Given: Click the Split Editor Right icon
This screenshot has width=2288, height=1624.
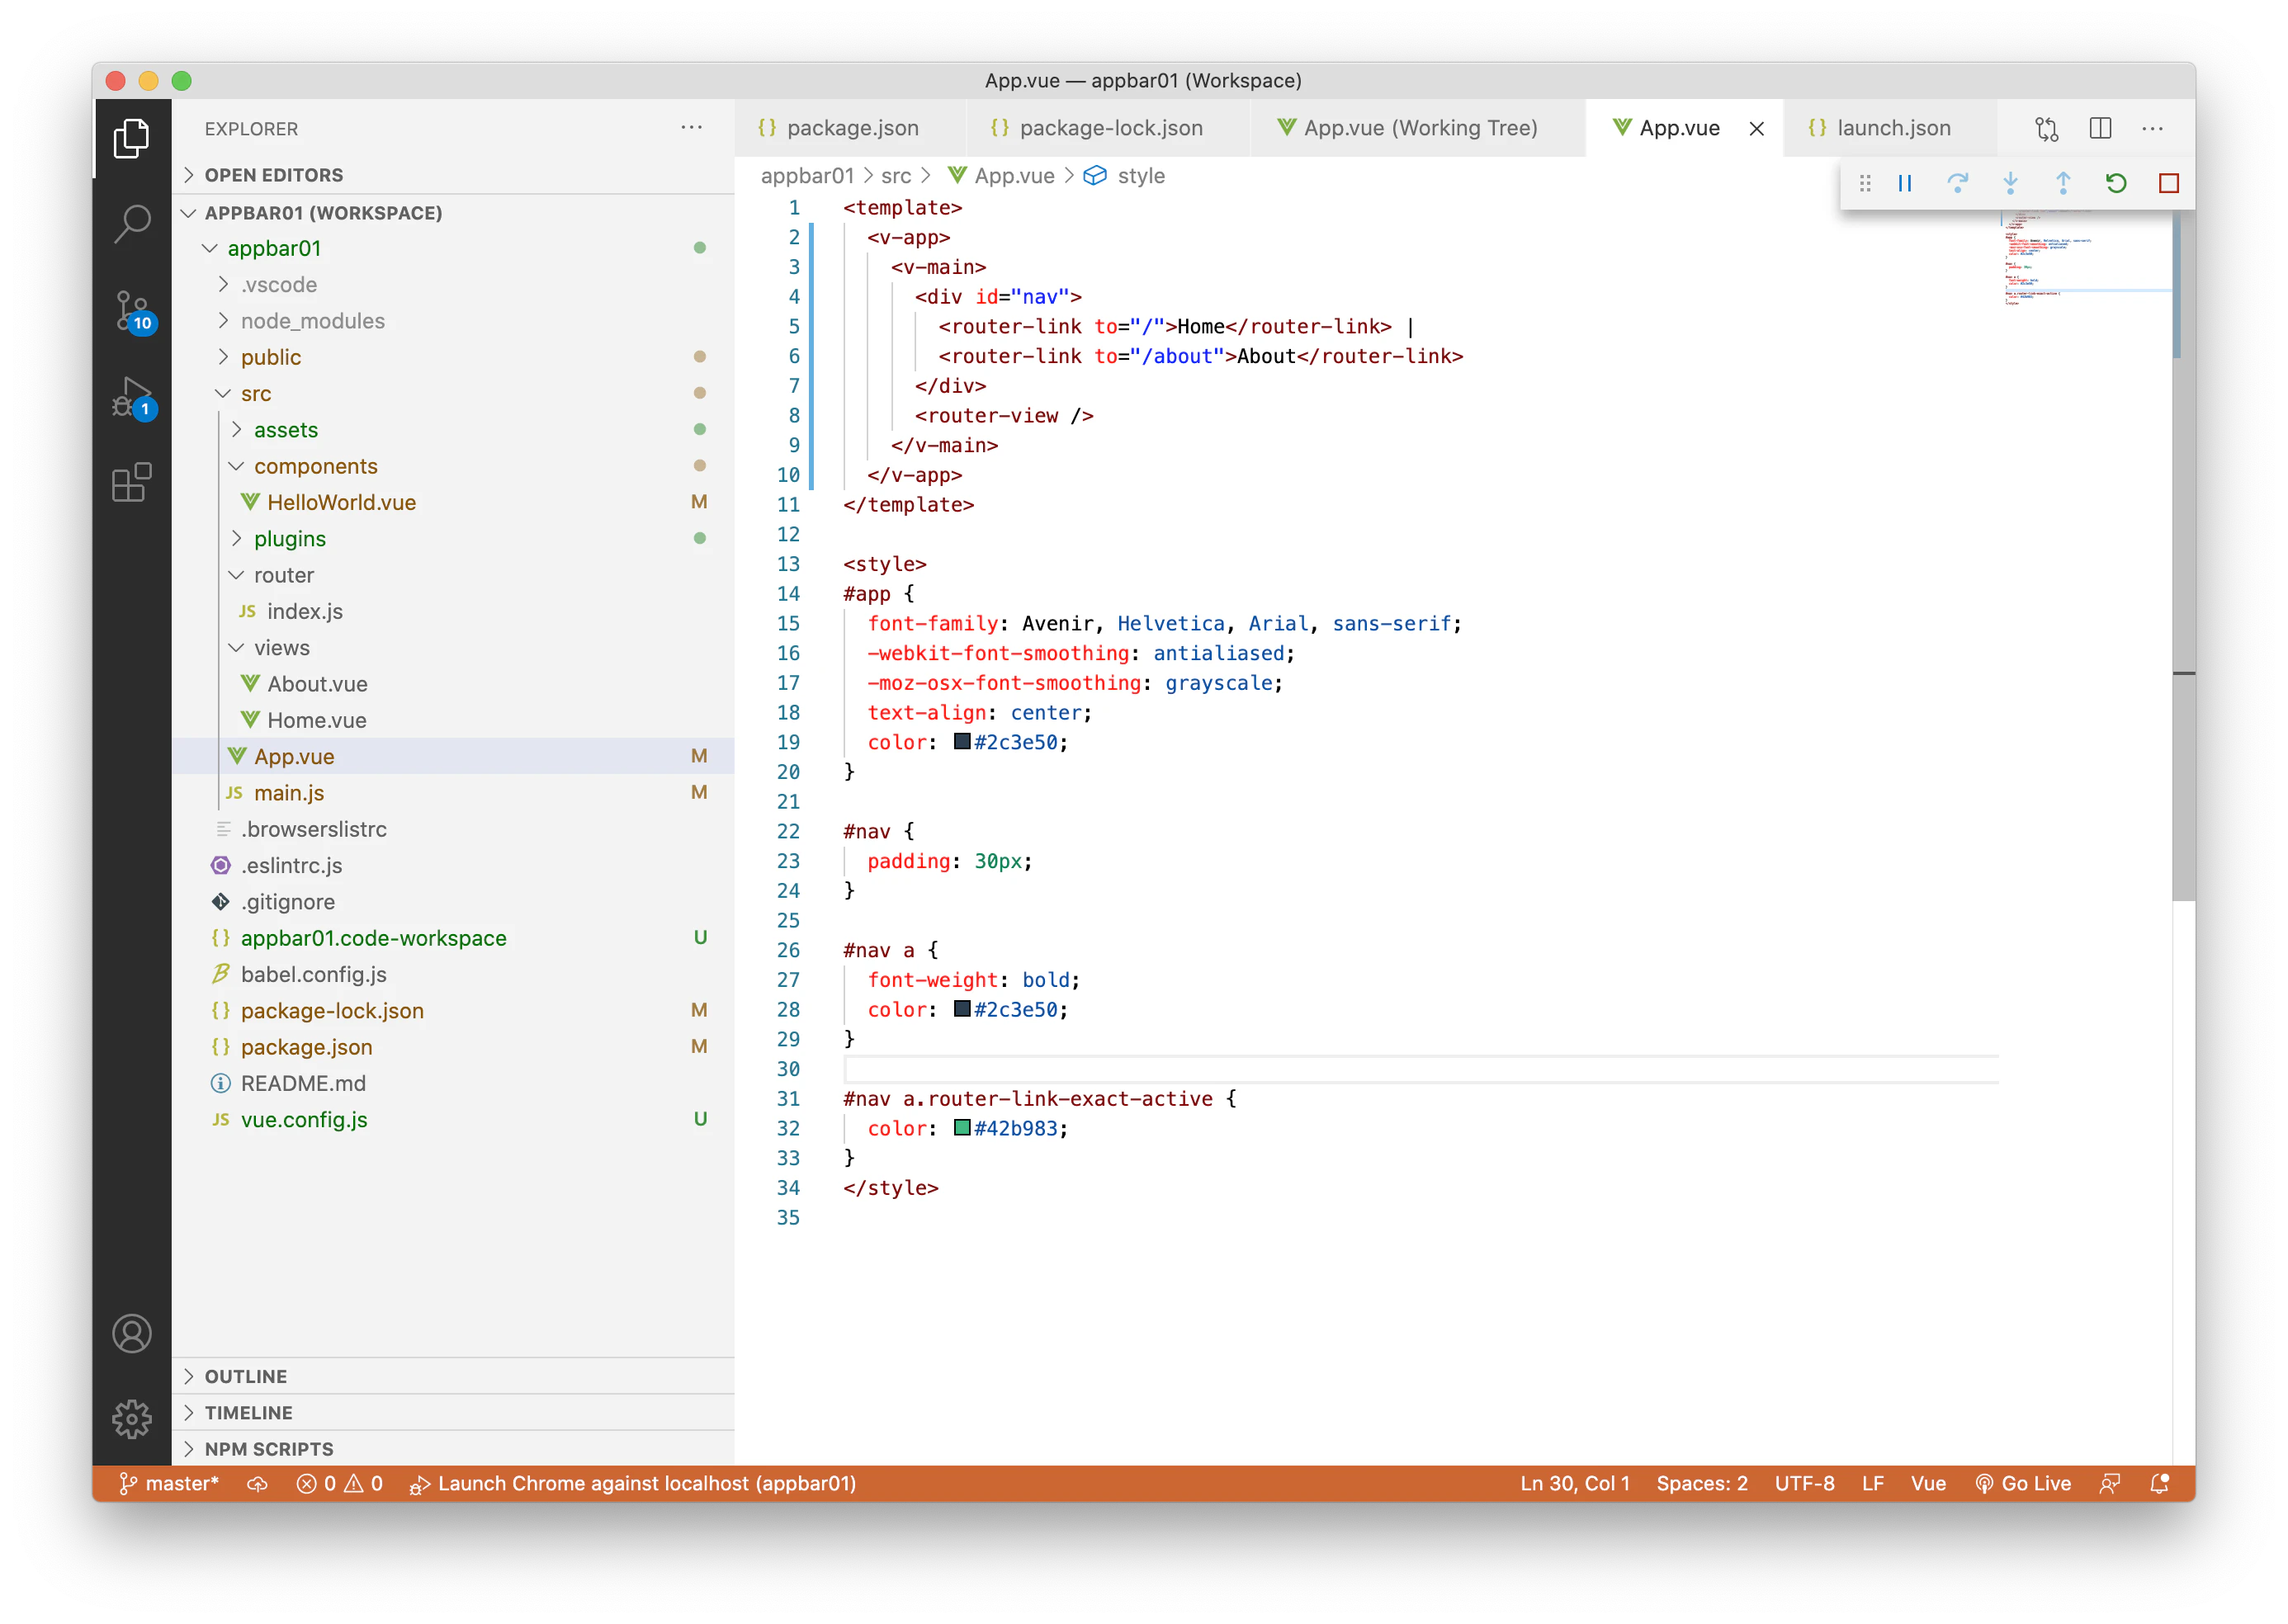Looking at the screenshot, I should [x=2100, y=128].
